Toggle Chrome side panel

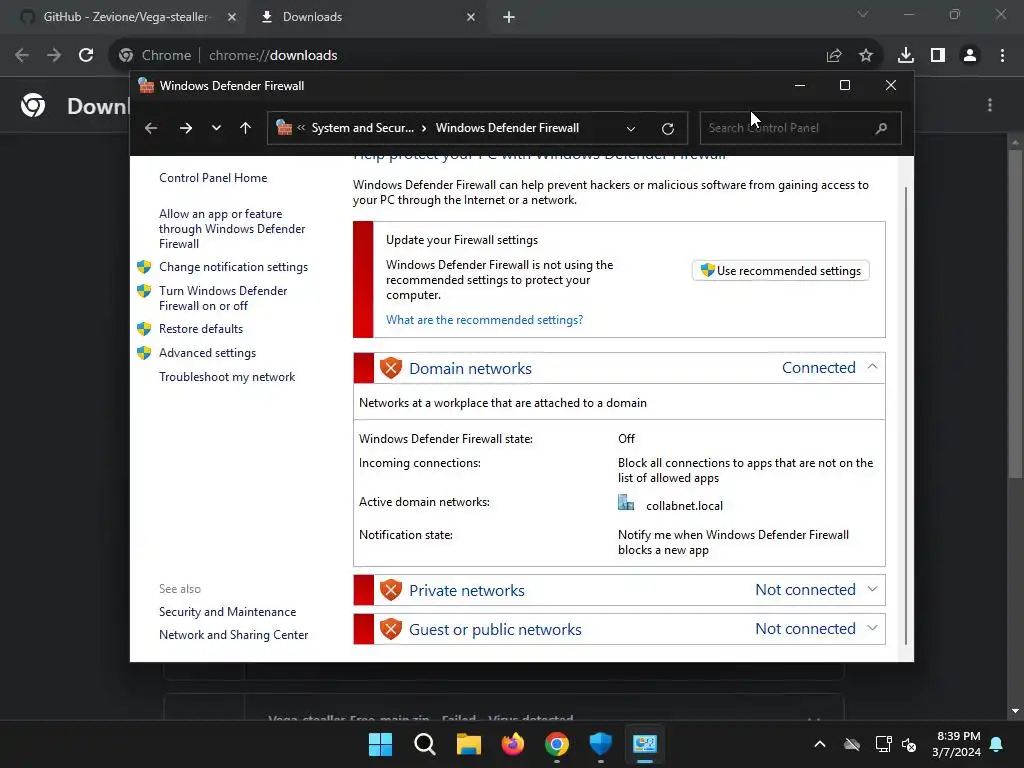coord(938,56)
